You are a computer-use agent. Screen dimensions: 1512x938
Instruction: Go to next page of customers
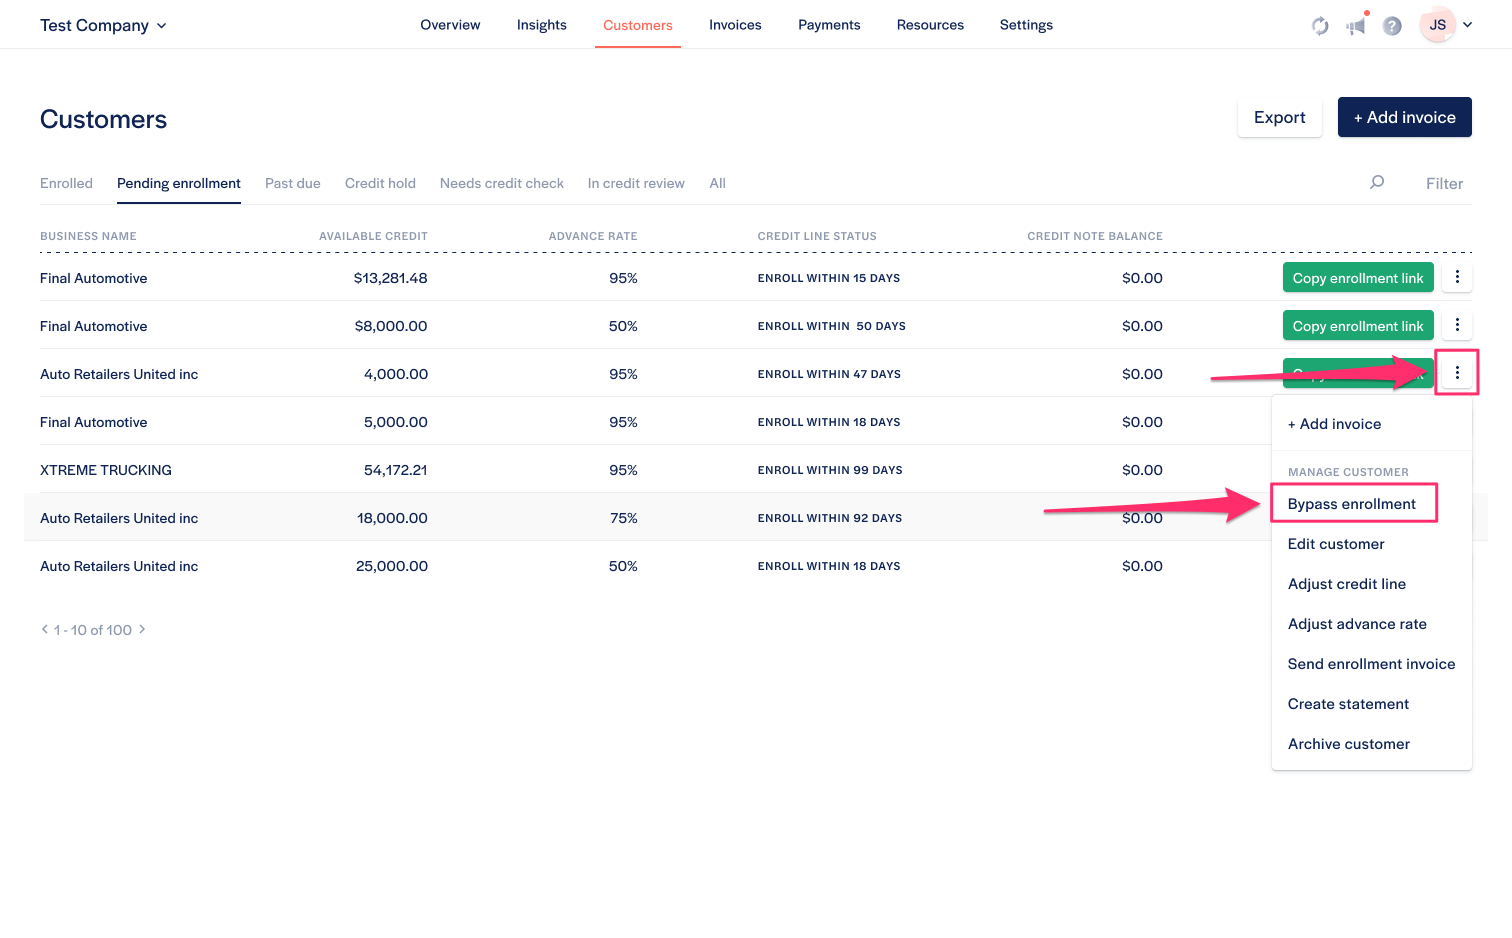click(142, 629)
